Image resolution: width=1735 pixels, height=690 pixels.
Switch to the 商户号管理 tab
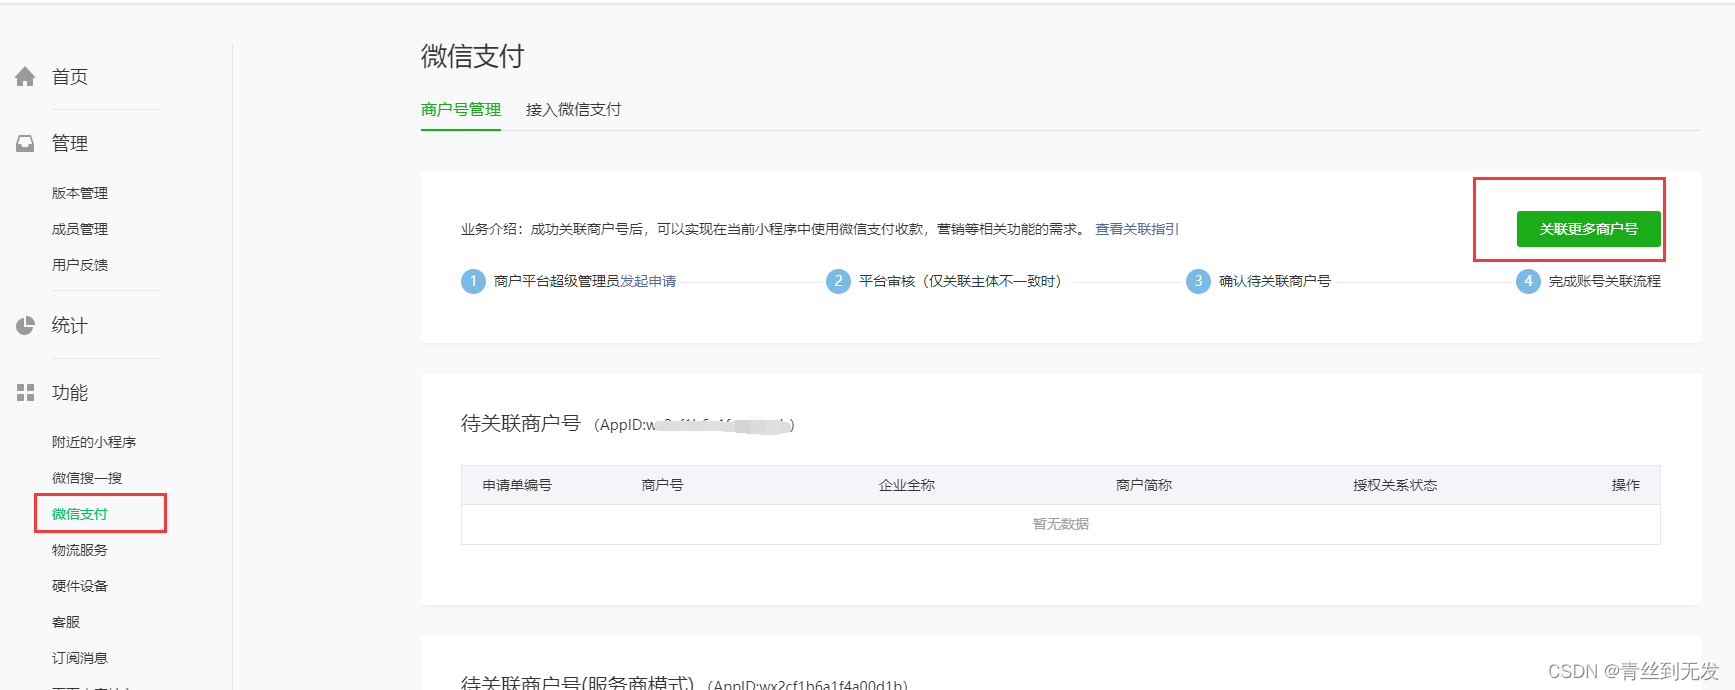tap(461, 110)
